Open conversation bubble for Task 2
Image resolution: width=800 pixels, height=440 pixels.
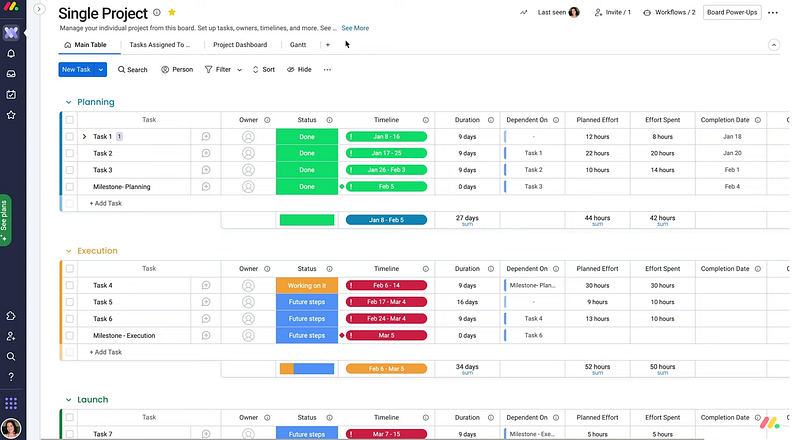click(x=206, y=153)
